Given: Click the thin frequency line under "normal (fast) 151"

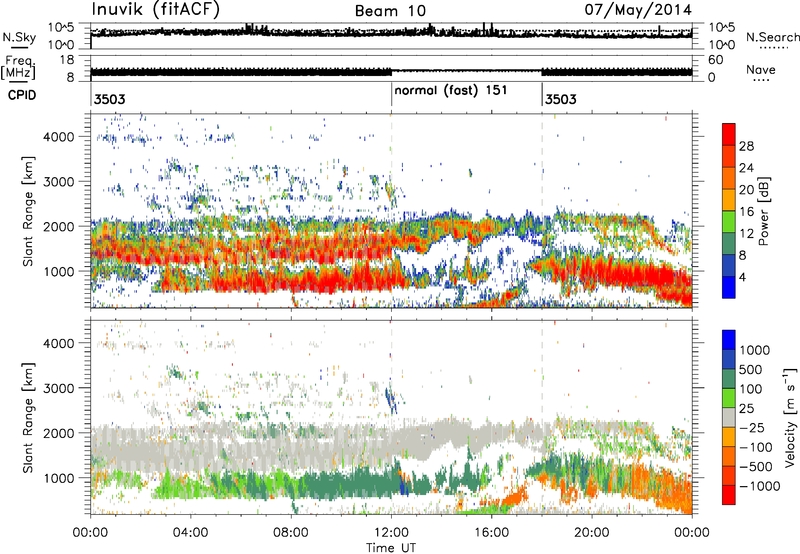Looking at the screenshot, I should 466,70.
